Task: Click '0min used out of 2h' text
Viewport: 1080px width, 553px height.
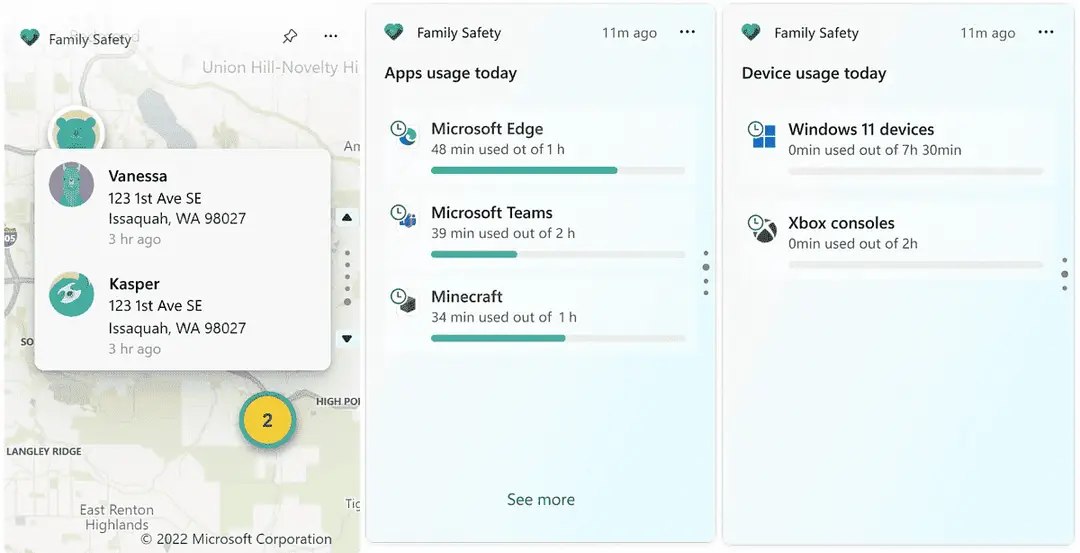Action: (x=853, y=243)
